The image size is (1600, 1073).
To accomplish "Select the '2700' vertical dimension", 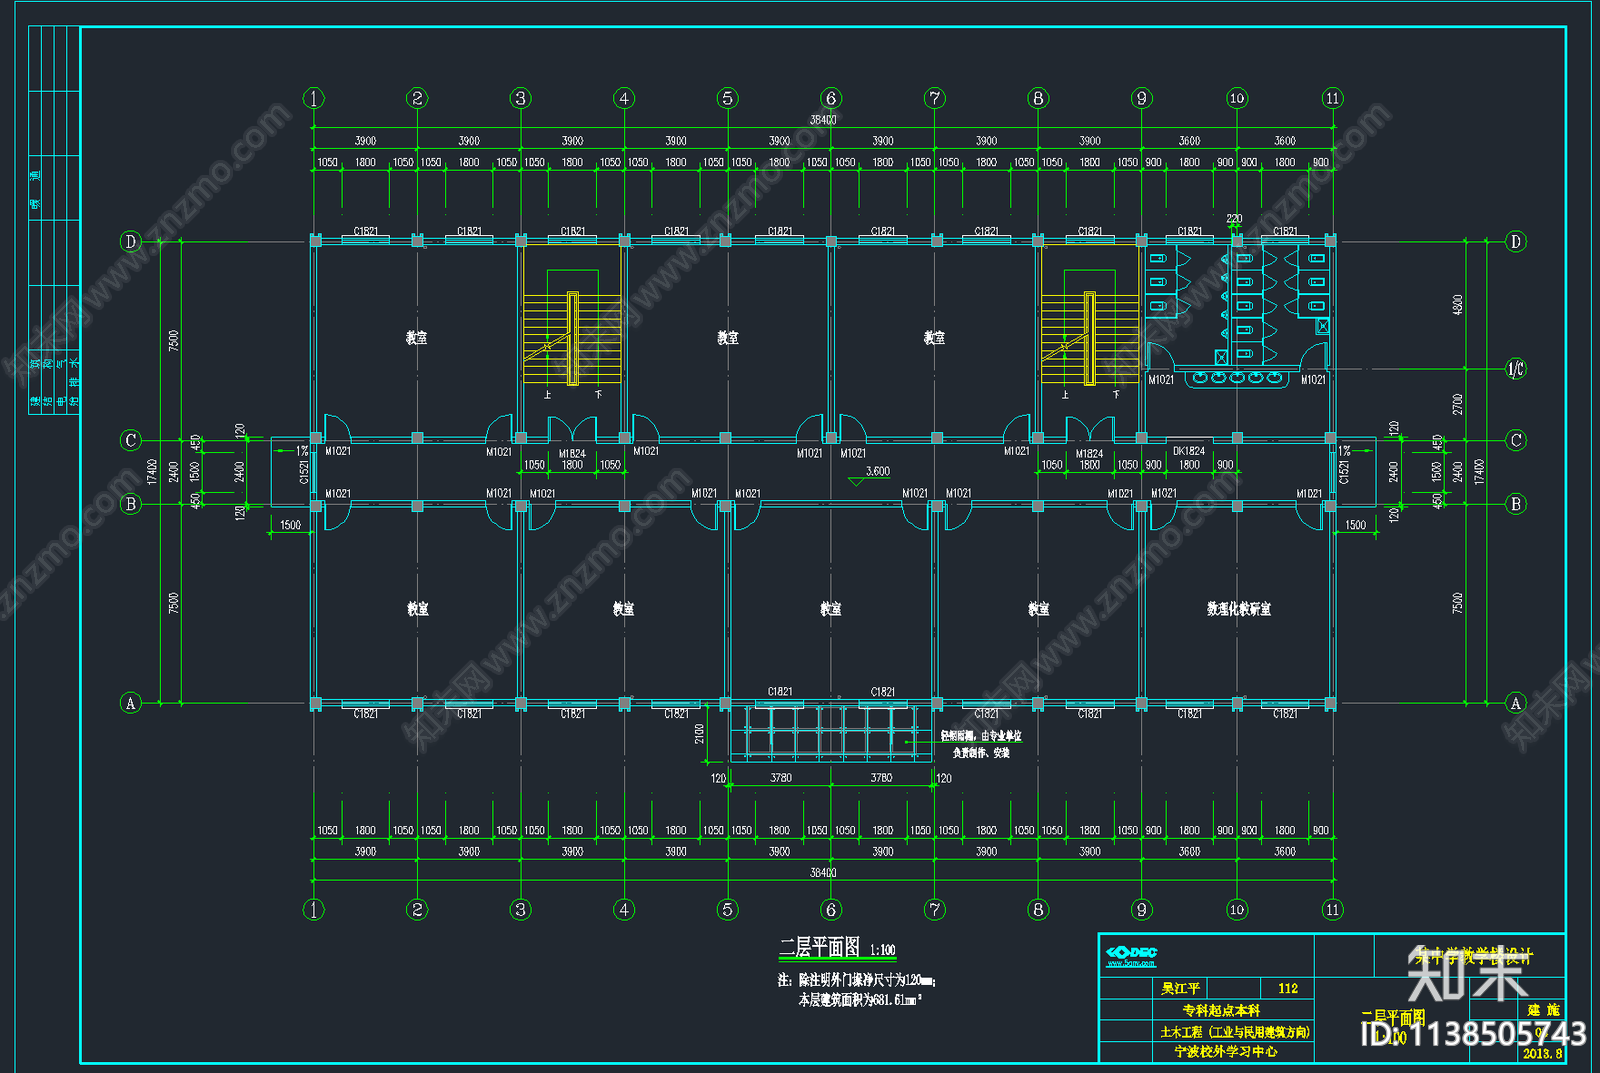I will pos(1457,404).
